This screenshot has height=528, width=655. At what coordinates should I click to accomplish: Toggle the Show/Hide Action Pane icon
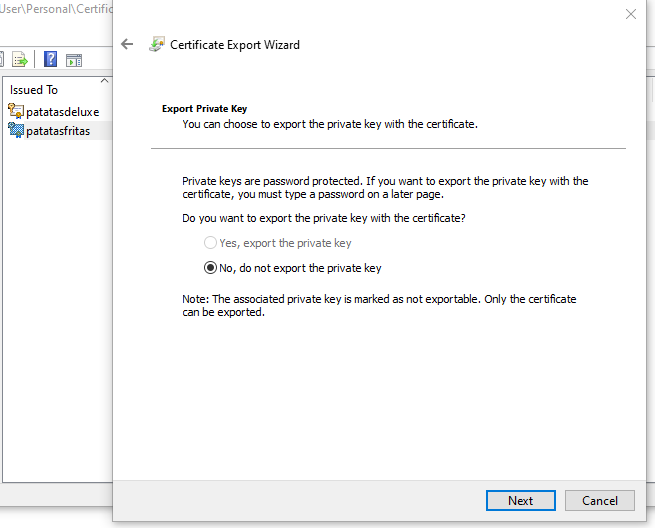pos(73,59)
